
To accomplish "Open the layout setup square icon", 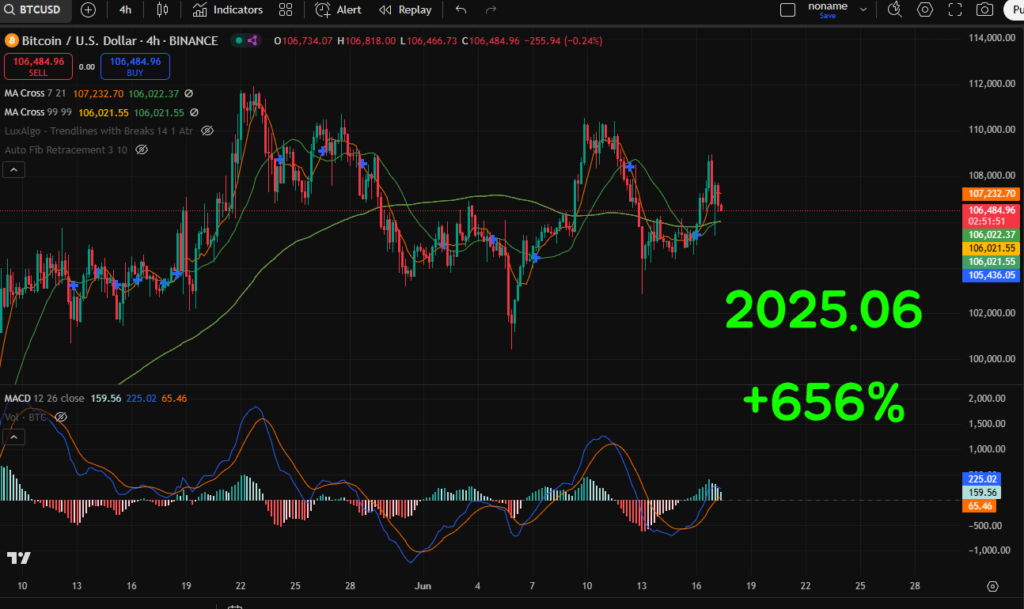I will (788, 10).
